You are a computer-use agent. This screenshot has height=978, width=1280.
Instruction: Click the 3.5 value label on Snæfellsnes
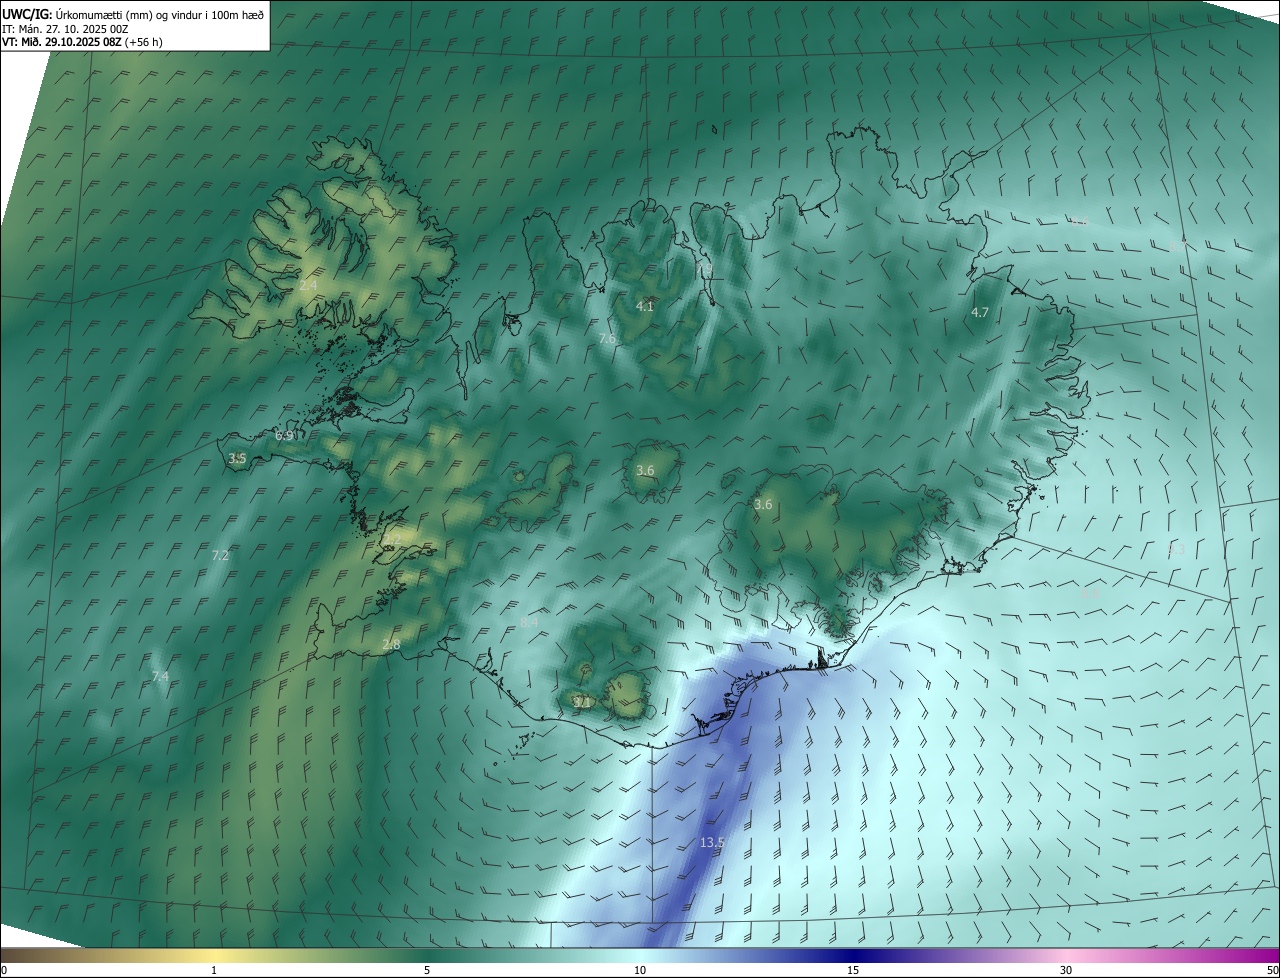[237, 459]
